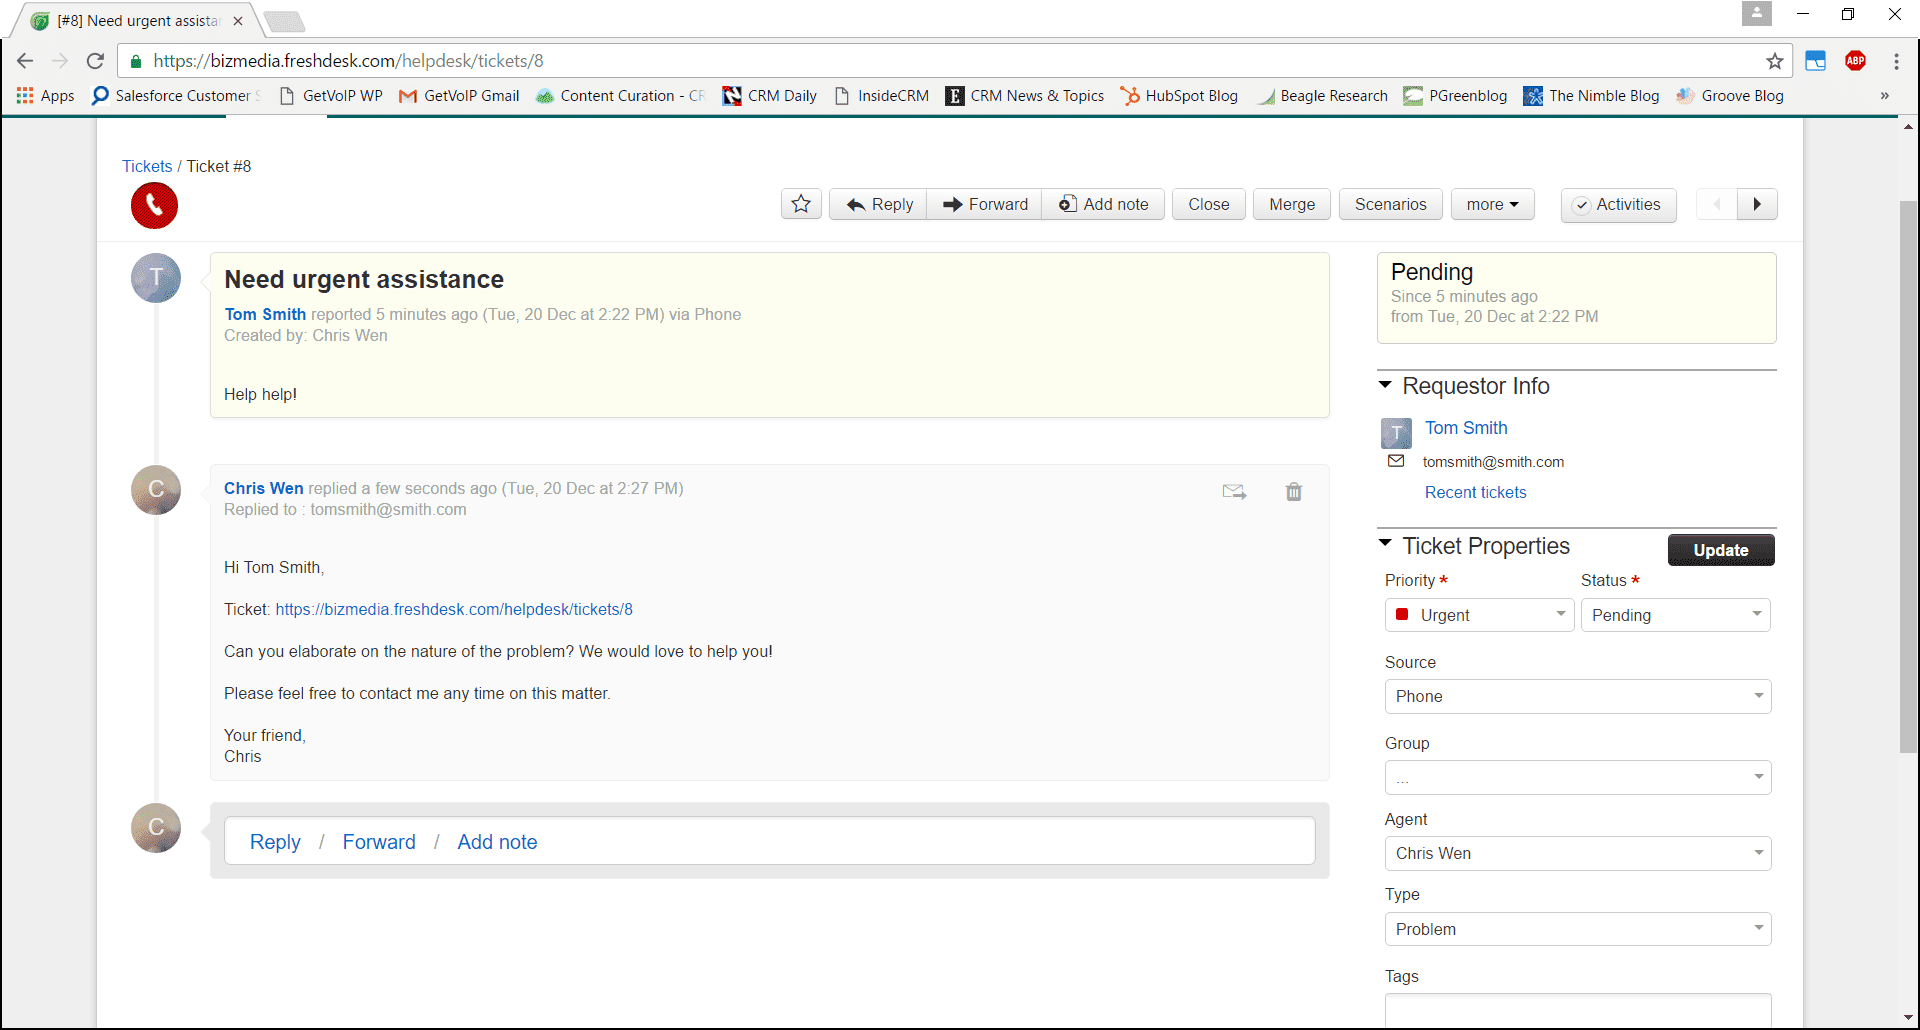This screenshot has height=1030, width=1920.
Task: Reload the page
Action: 95,60
